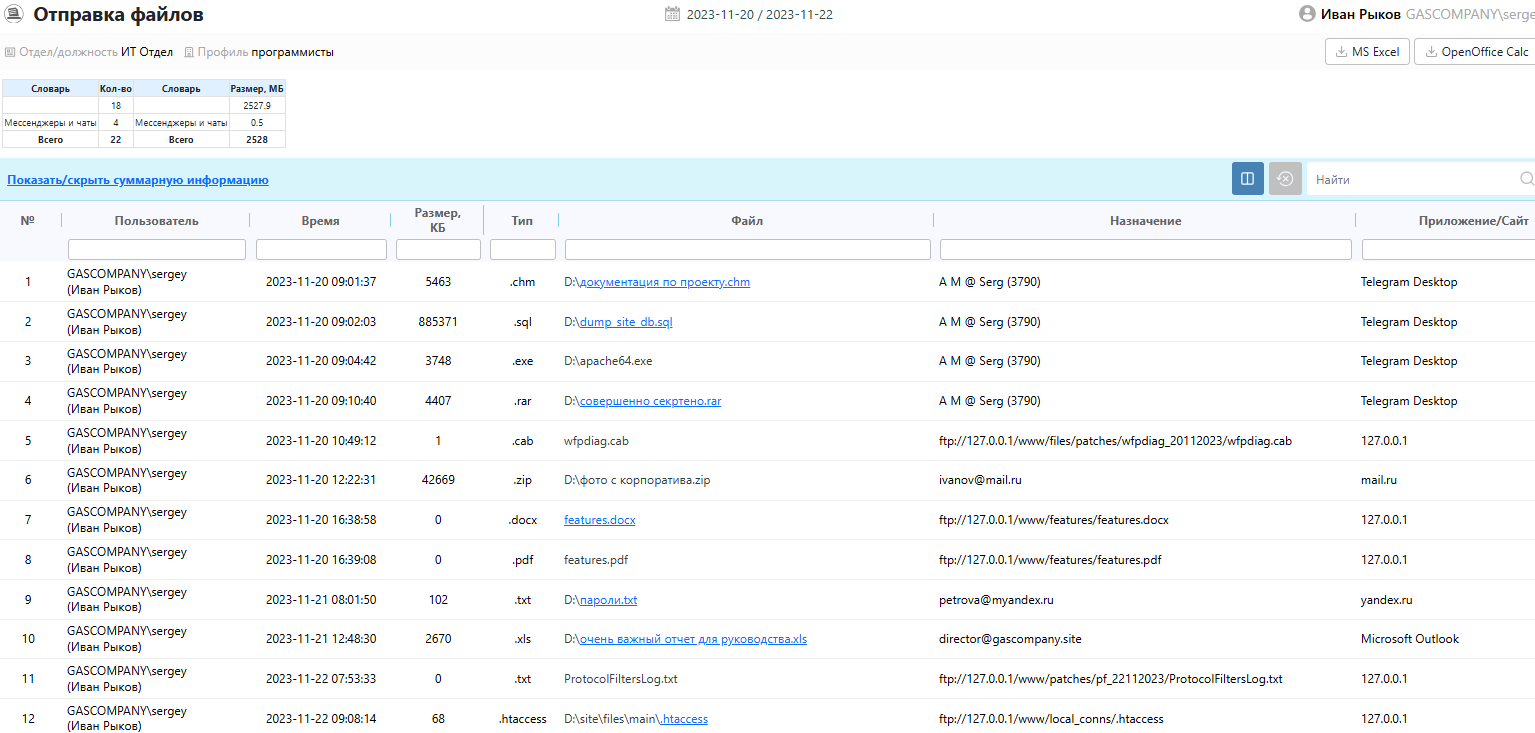Focus the Файл column filter field
This screenshot has height=733, width=1535.
pos(748,249)
